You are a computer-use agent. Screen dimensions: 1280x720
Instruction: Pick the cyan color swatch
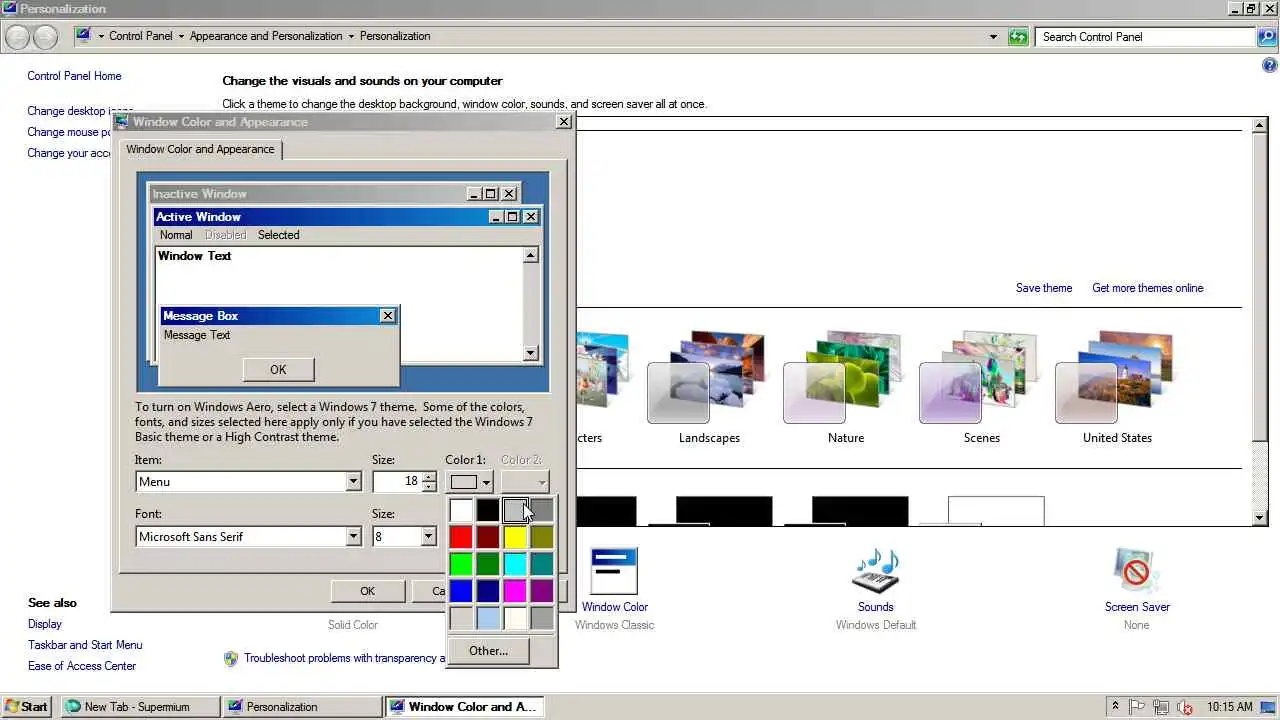[x=515, y=564]
